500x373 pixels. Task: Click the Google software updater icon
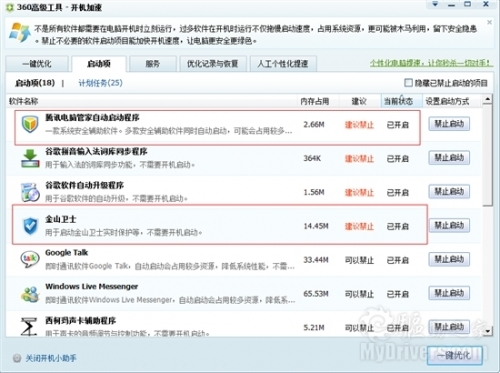(x=30, y=192)
